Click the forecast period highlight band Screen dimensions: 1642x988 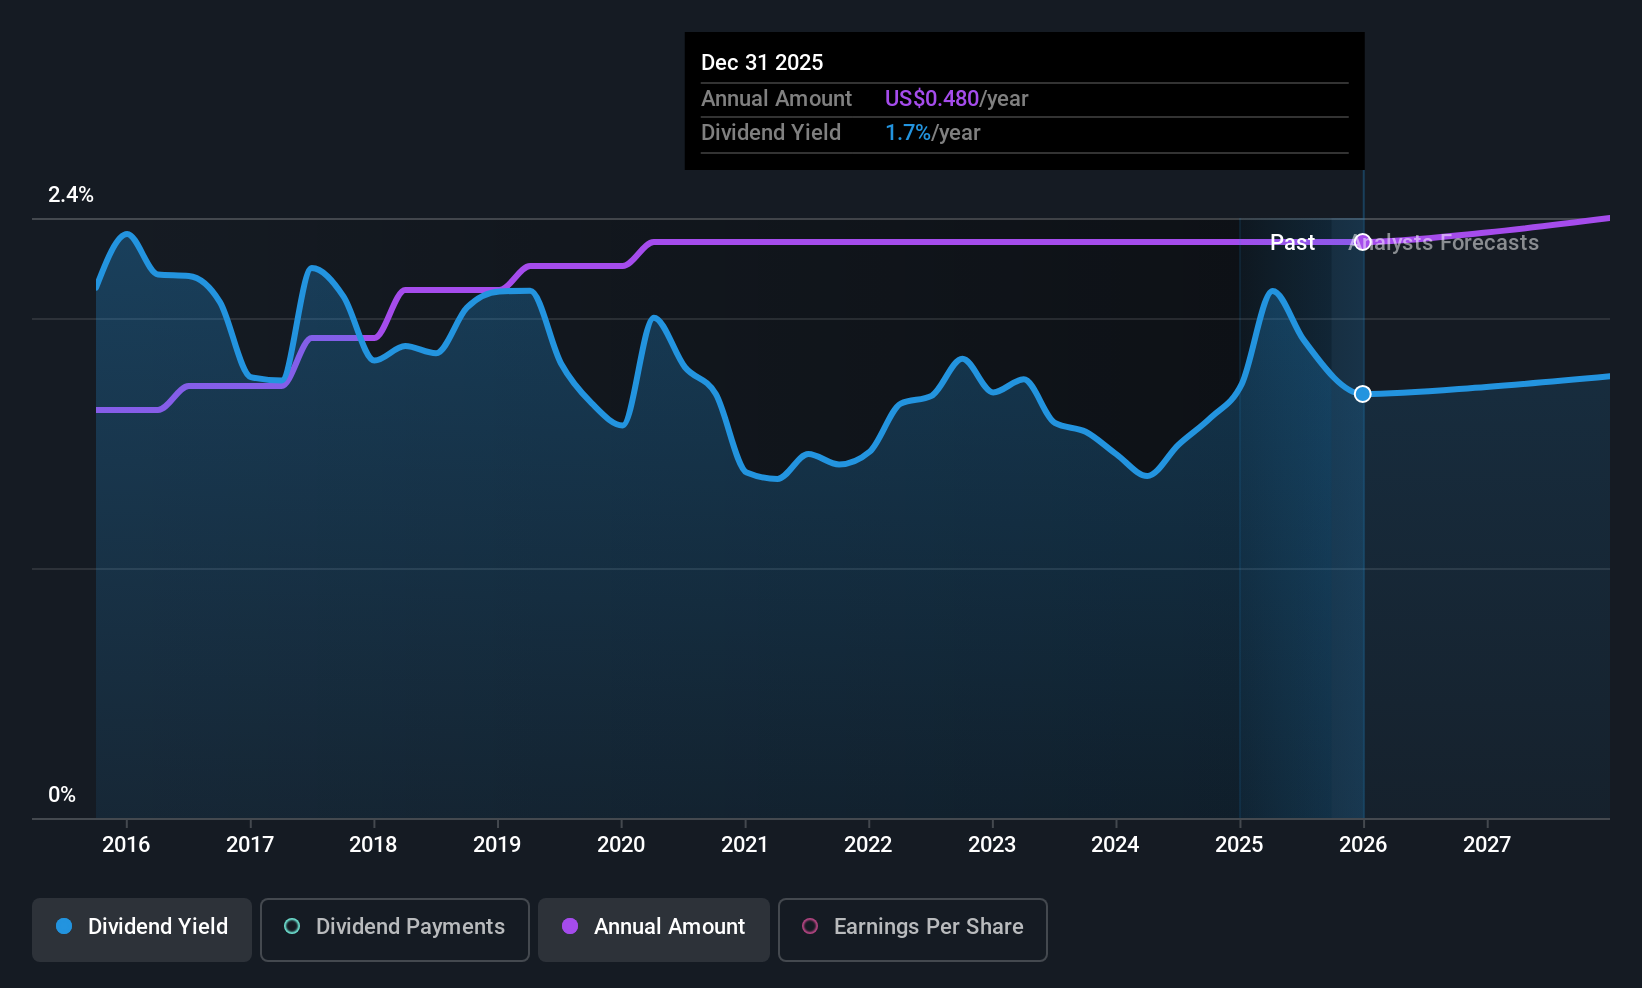click(x=1300, y=500)
